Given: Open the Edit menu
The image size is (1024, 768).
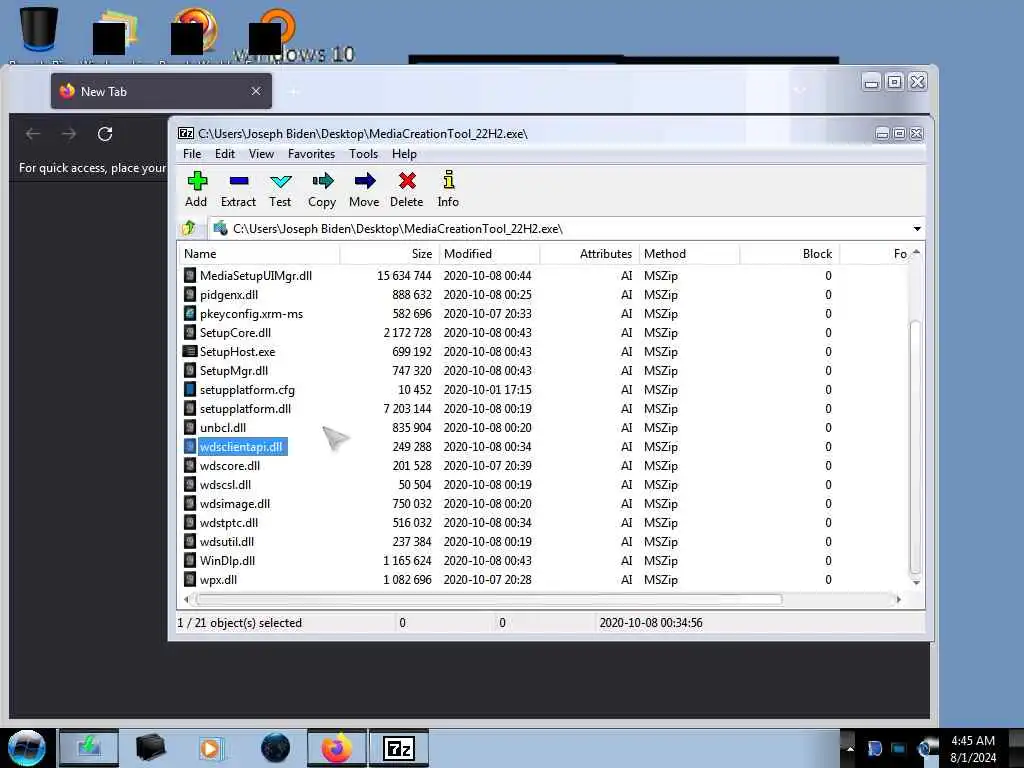Looking at the screenshot, I should coord(225,154).
